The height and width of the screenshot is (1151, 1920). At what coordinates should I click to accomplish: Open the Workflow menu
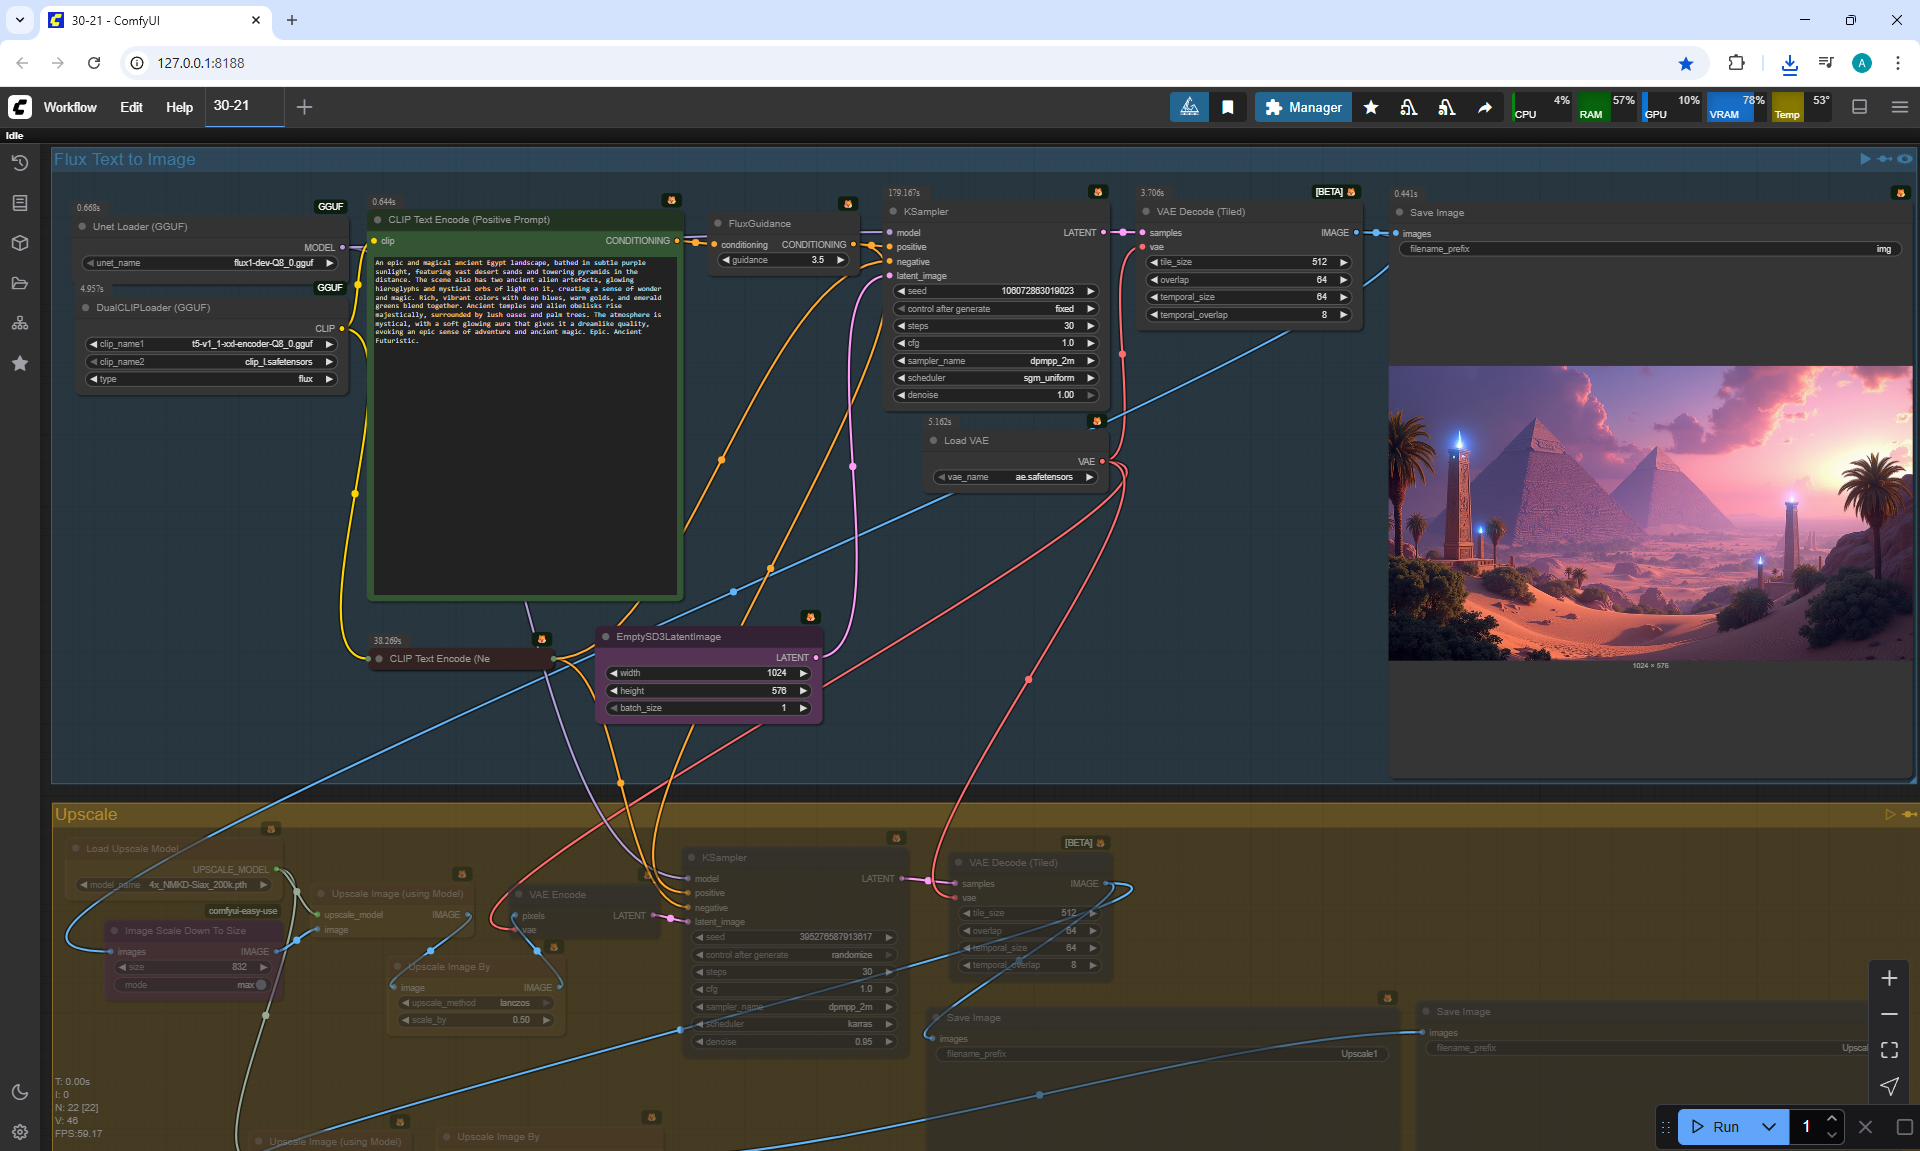point(70,107)
